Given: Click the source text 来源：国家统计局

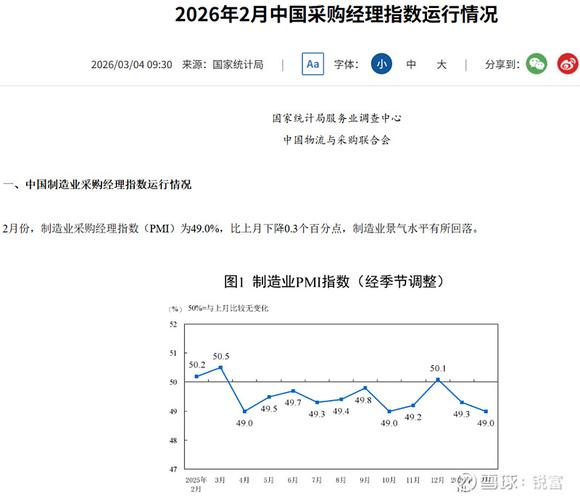Looking at the screenshot, I should click(x=223, y=65).
